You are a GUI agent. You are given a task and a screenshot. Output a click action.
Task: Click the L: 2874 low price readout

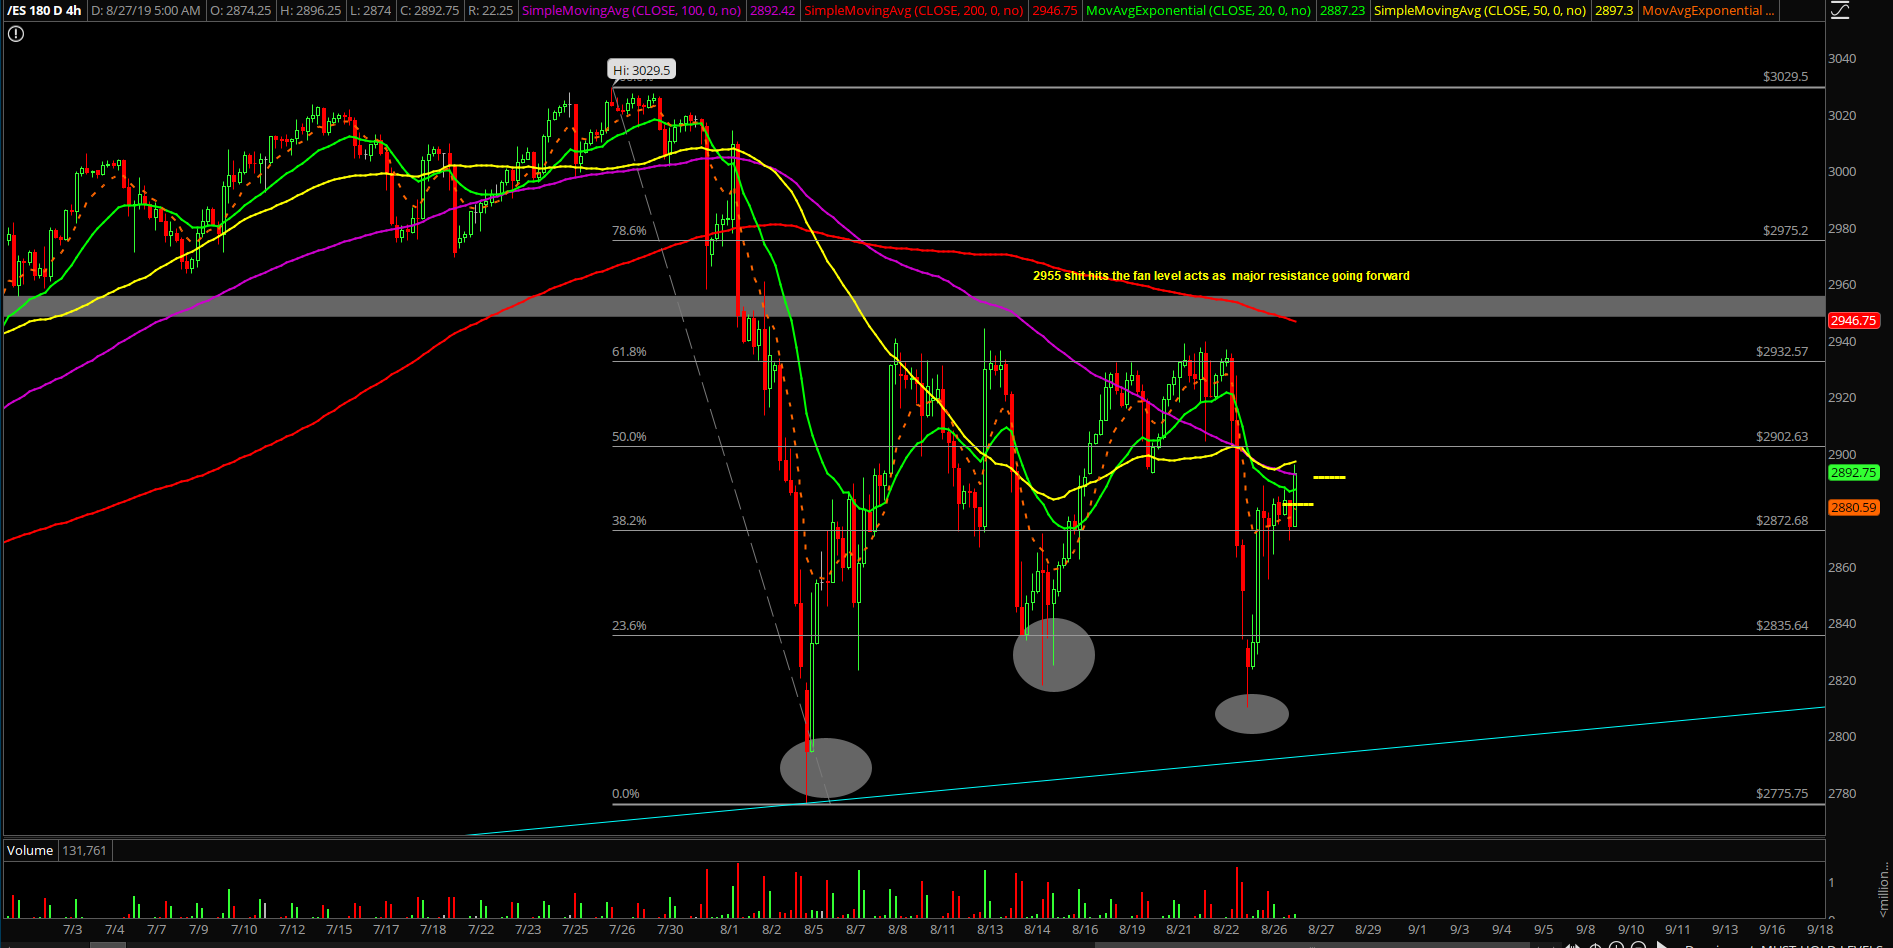pos(370,11)
